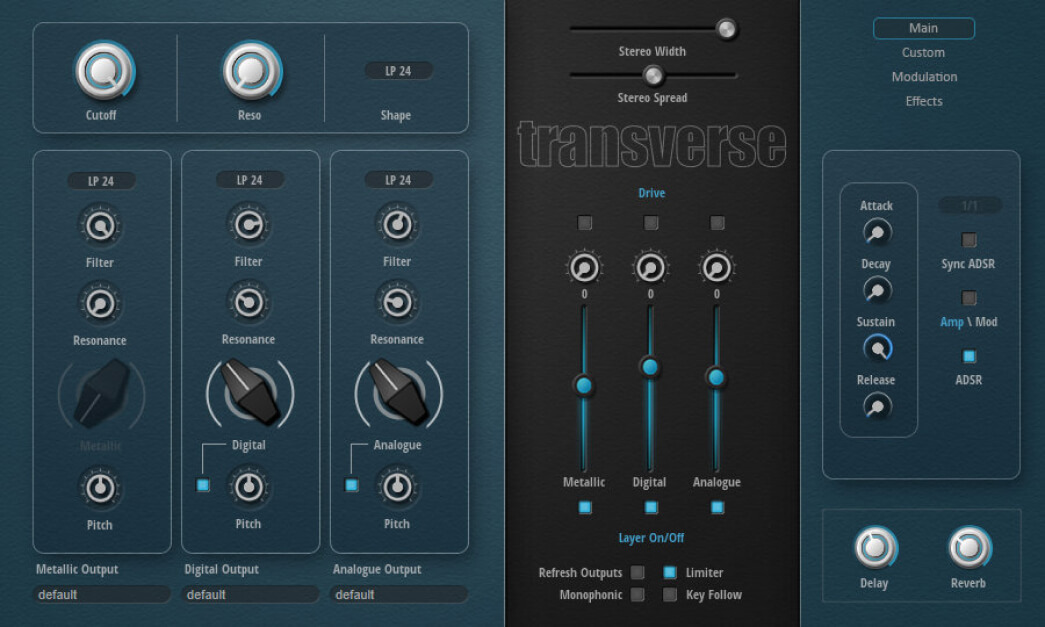Click the Stereo Spread slider handle
This screenshot has width=1045, height=627.
pos(654,75)
